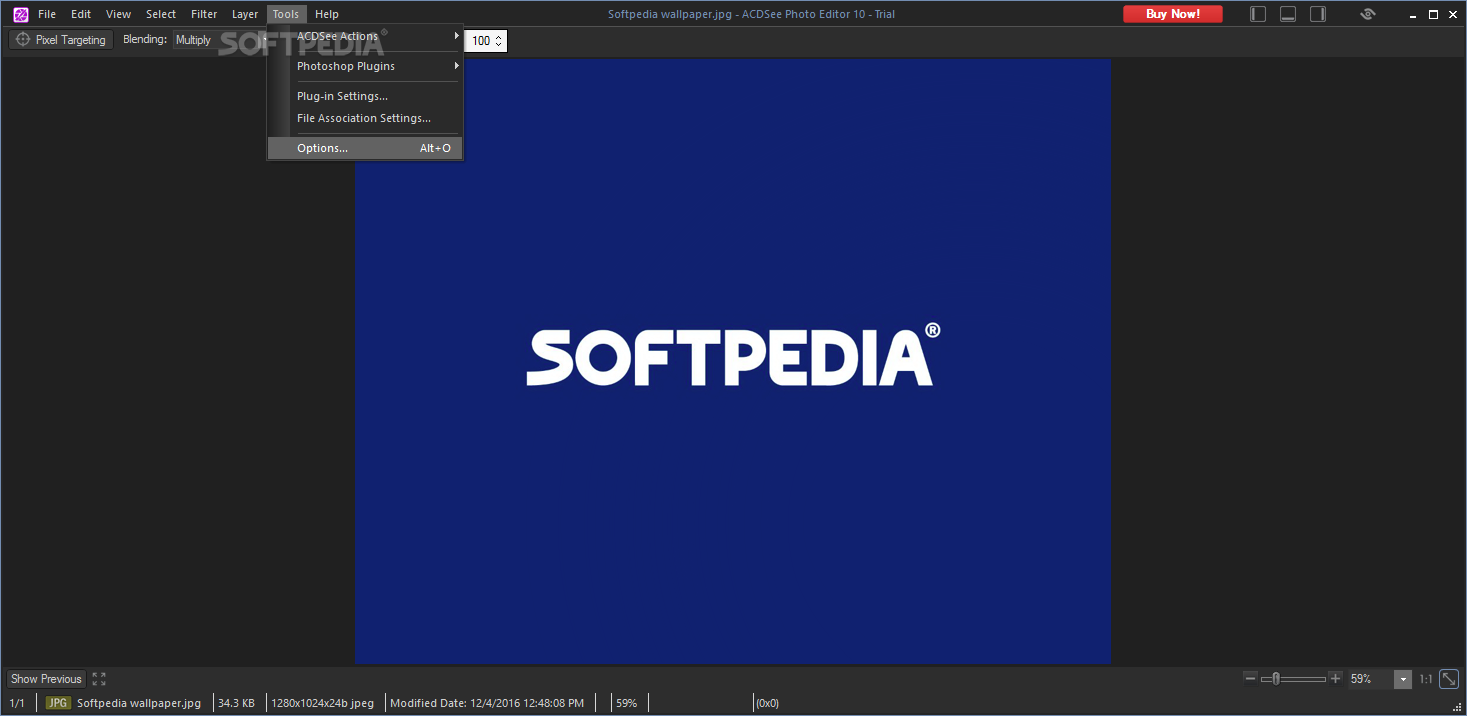Click the Modified Date status entry
Screen dimensions: 1467x716
[x=487, y=703]
